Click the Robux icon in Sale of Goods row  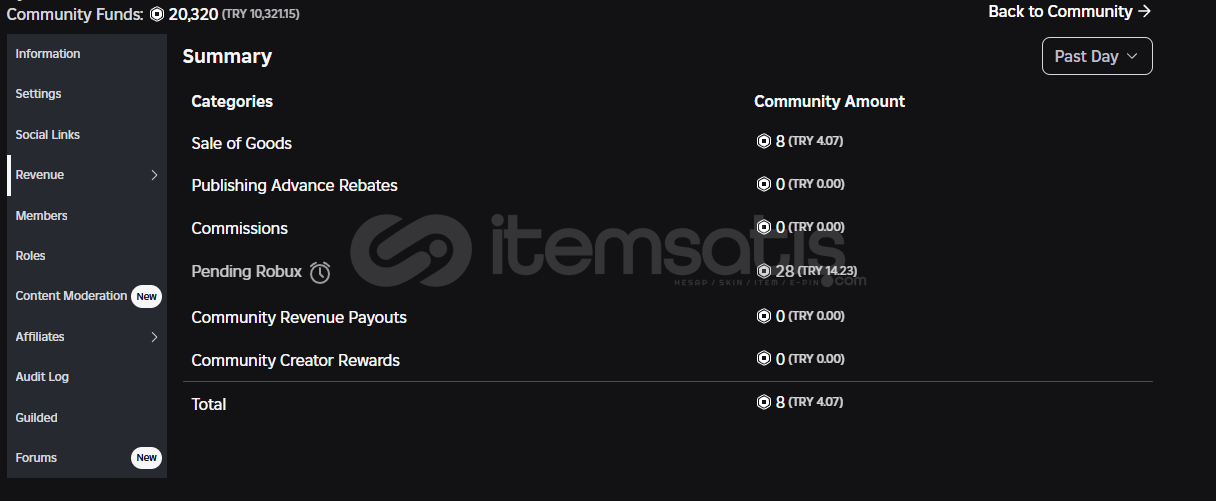(764, 142)
